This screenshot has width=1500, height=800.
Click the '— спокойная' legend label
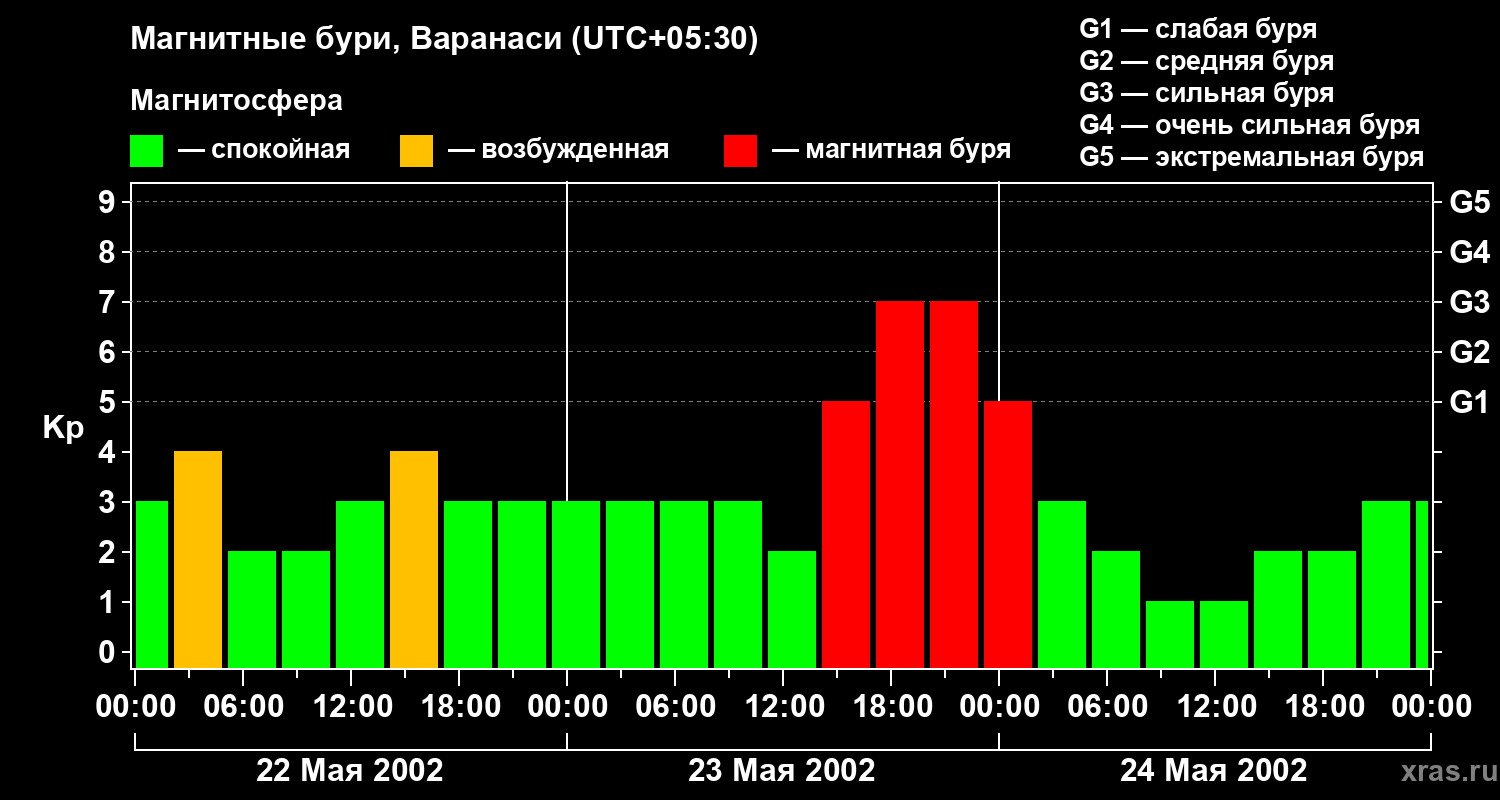(264, 150)
